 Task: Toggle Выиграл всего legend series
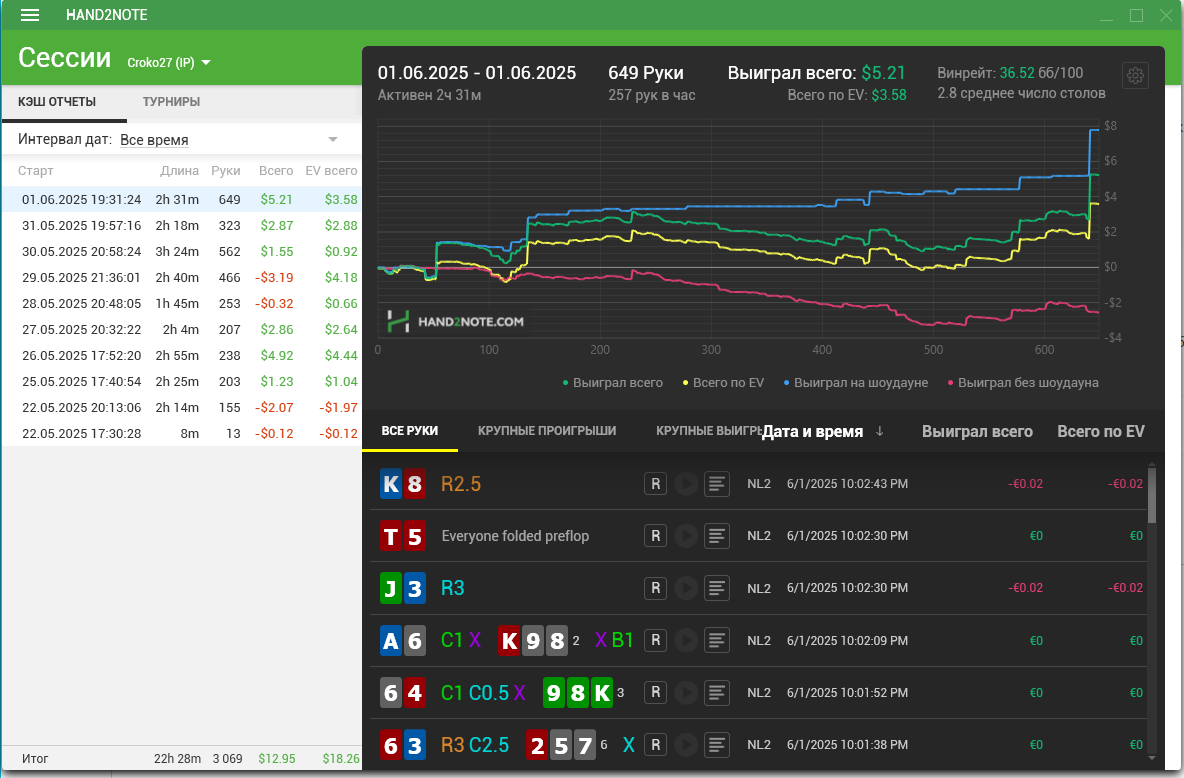pyautogui.click(x=612, y=382)
